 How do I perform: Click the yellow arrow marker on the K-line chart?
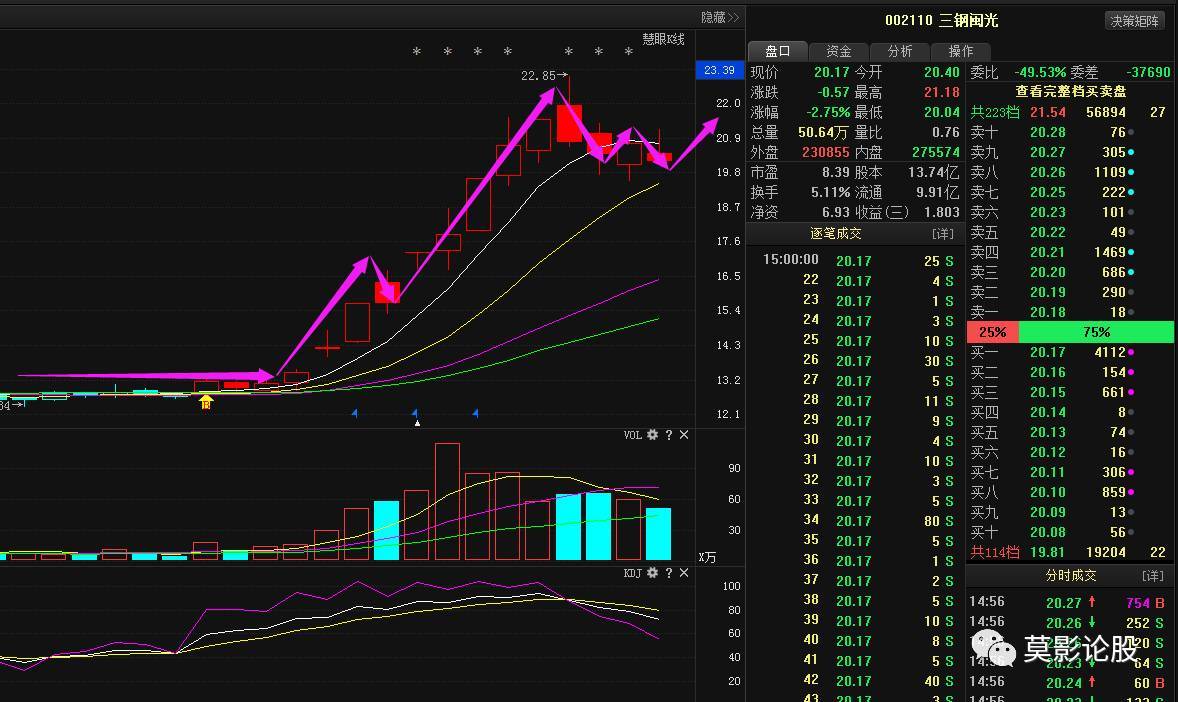tap(206, 401)
